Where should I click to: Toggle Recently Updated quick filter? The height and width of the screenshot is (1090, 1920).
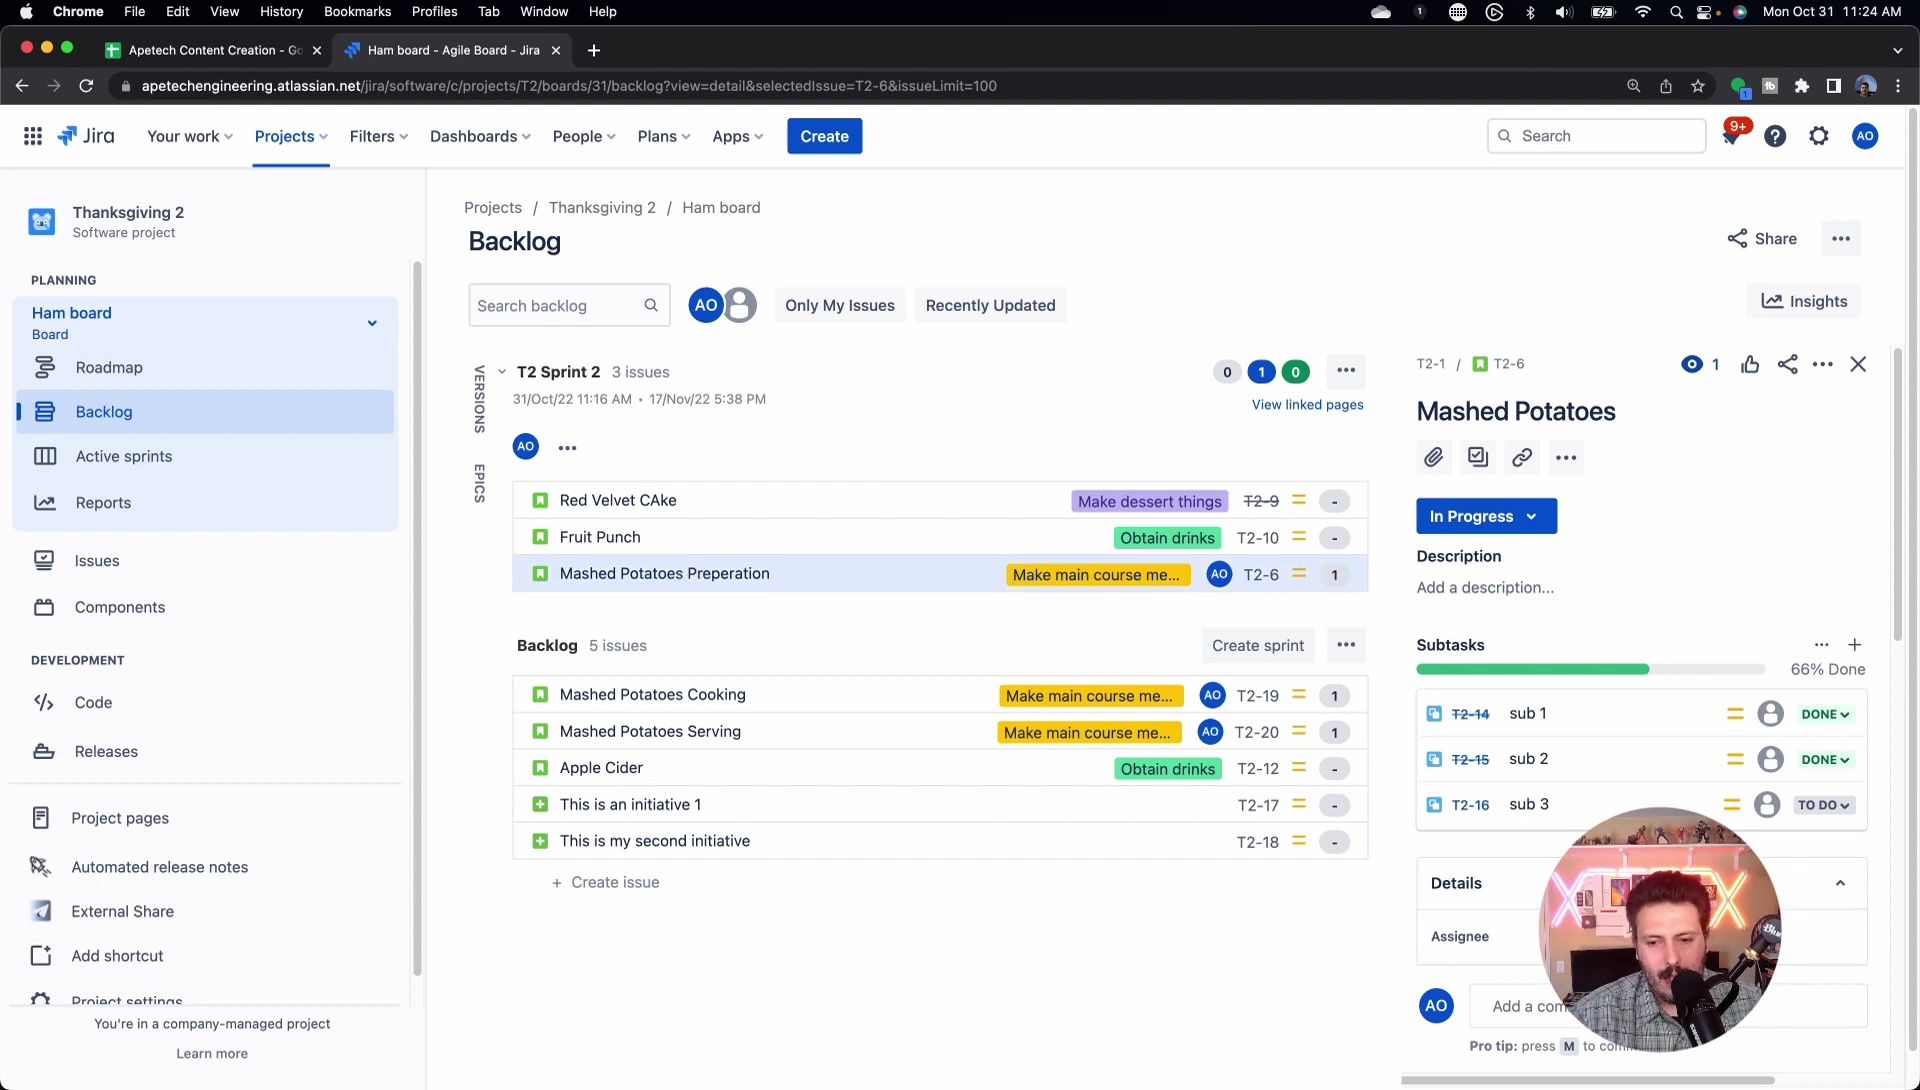pyautogui.click(x=990, y=306)
